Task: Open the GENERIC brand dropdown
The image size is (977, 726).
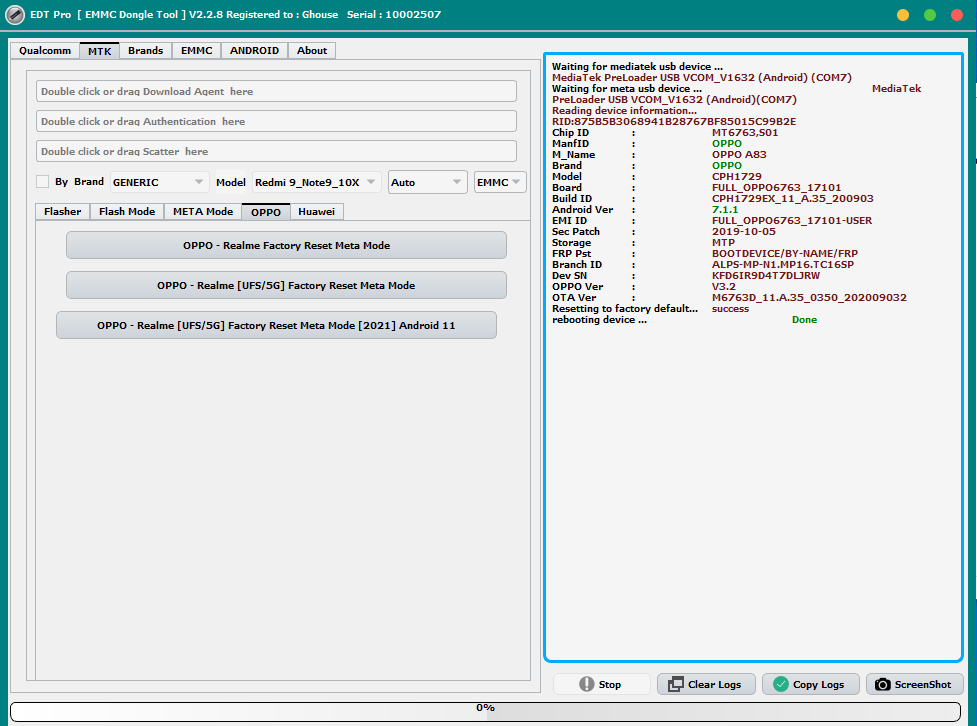Action: (x=159, y=182)
